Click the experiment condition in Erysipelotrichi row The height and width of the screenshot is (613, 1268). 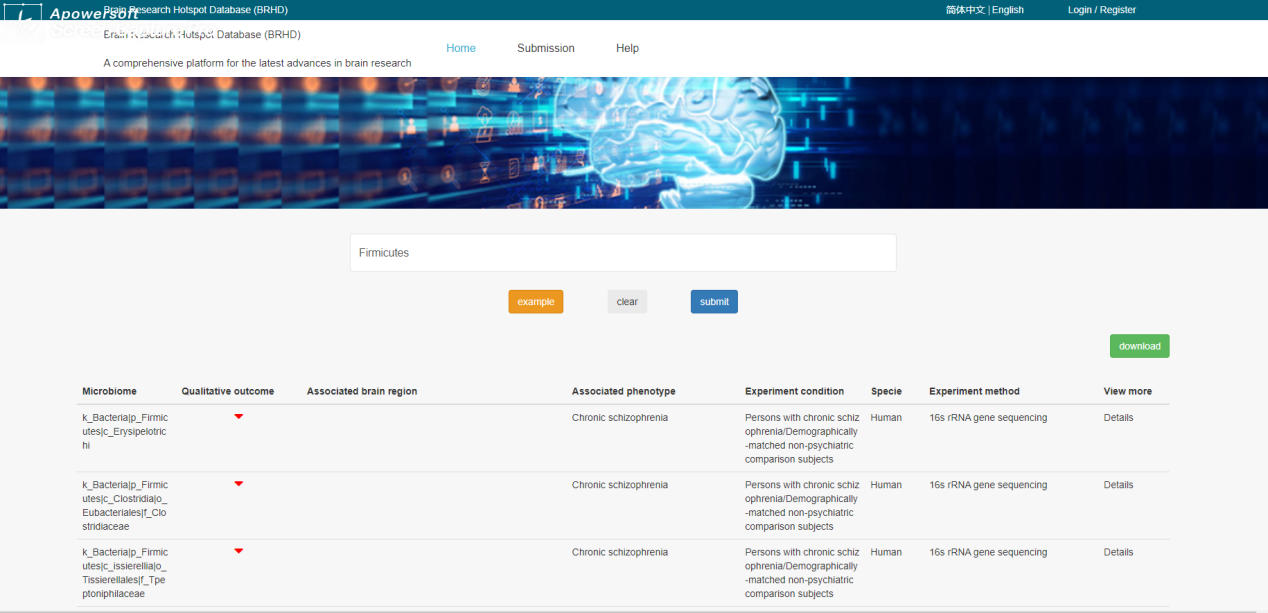pyautogui.click(x=802, y=439)
